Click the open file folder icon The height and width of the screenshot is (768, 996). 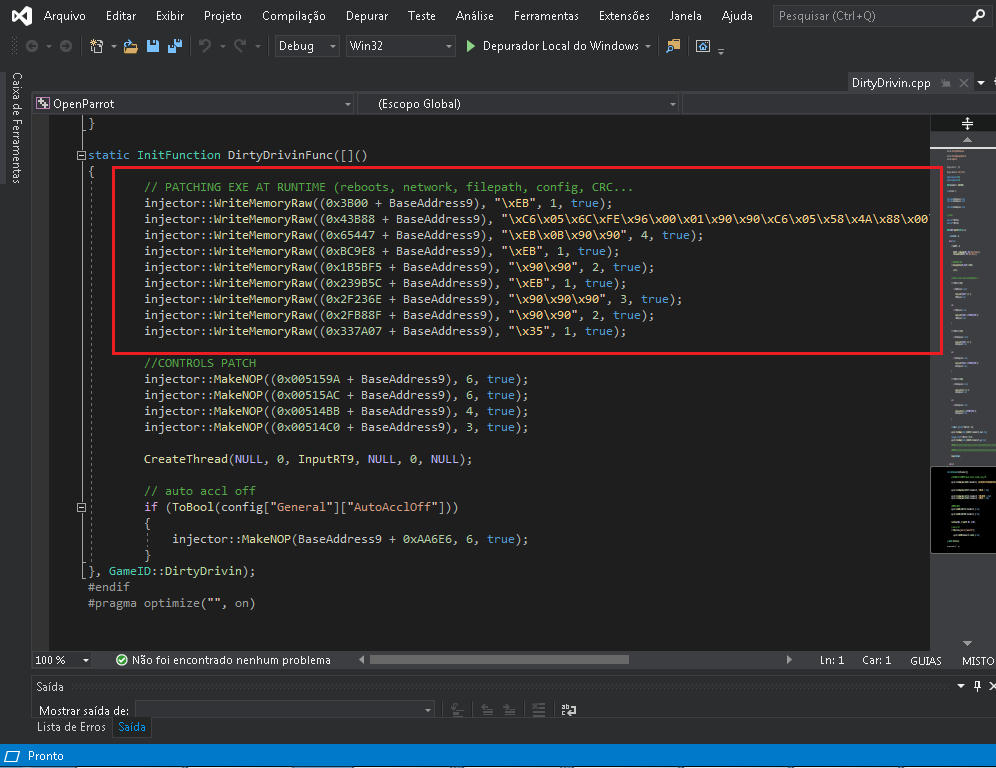[x=131, y=46]
